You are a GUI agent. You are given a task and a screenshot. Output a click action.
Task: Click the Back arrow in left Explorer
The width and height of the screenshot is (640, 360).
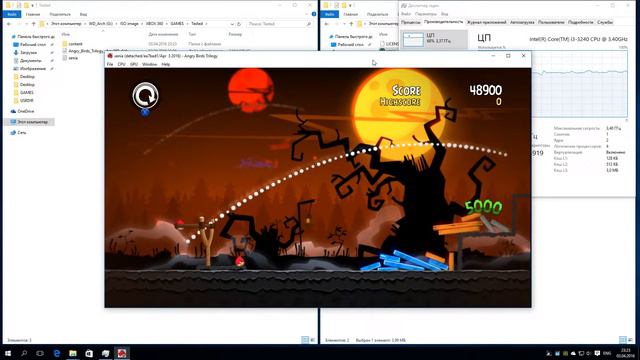pyautogui.click(x=9, y=24)
